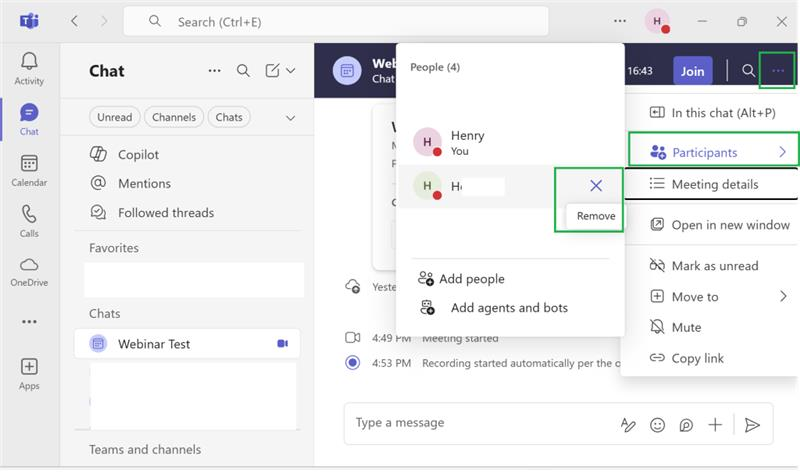Open the Calendar app
The image size is (800, 473).
point(29,170)
